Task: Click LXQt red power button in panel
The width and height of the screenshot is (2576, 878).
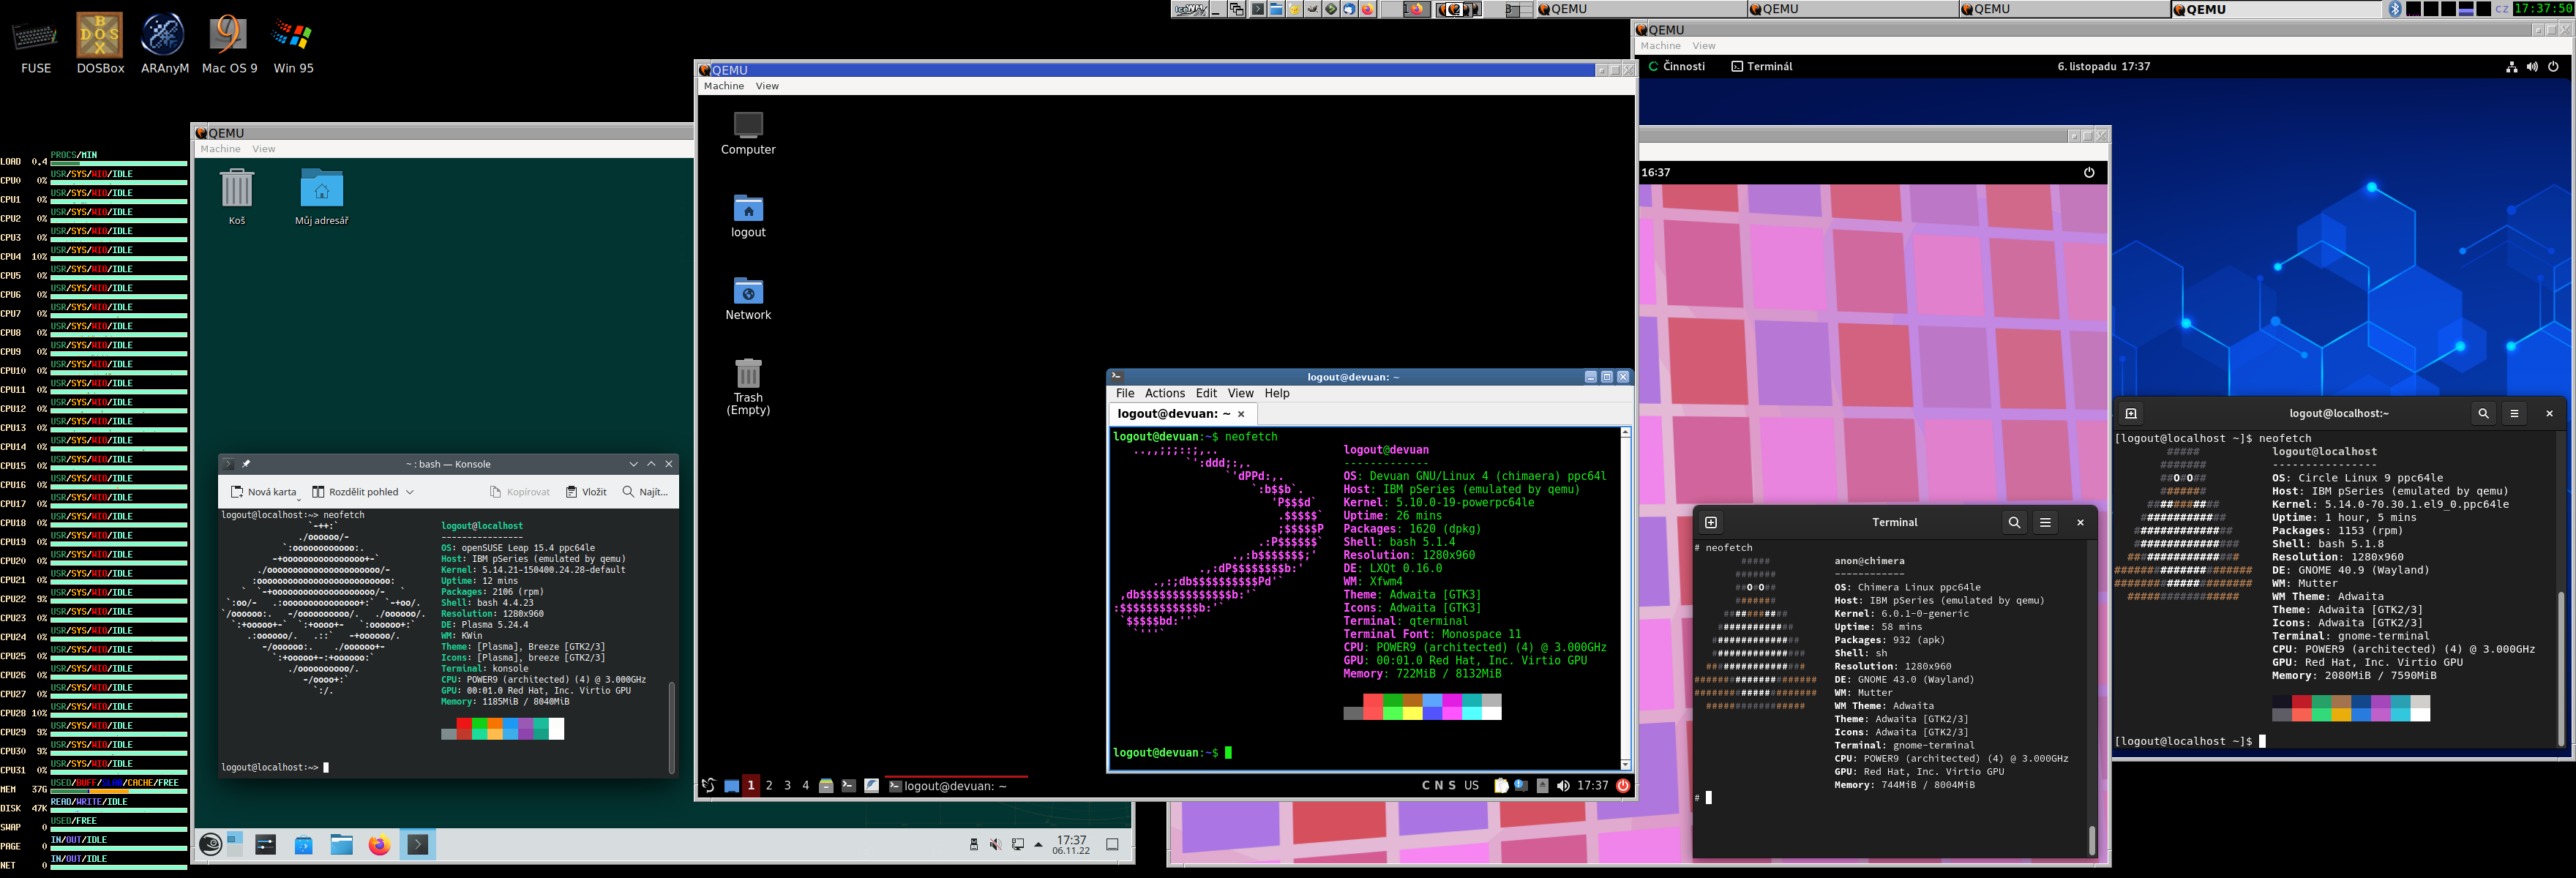Action: [x=1623, y=786]
